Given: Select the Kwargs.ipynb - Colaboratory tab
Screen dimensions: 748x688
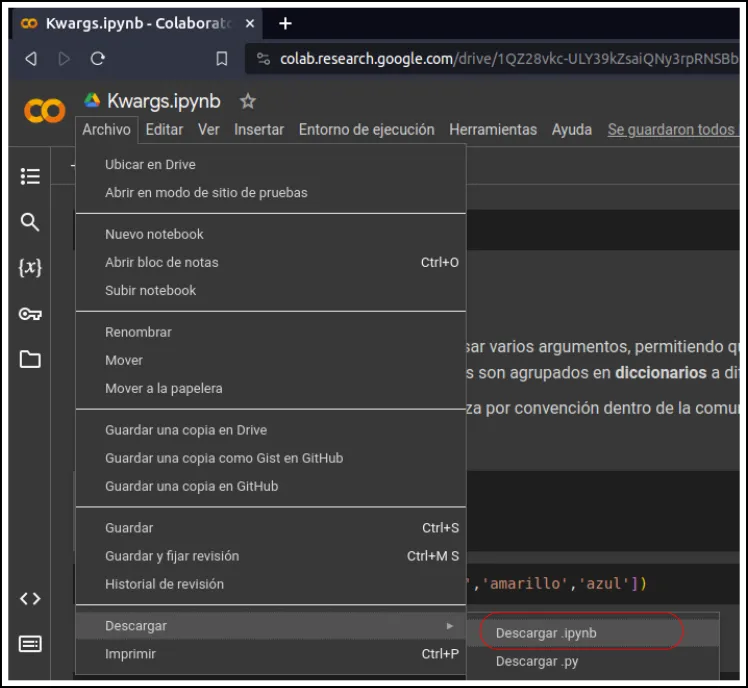Looking at the screenshot, I should pyautogui.click(x=135, y=23).
